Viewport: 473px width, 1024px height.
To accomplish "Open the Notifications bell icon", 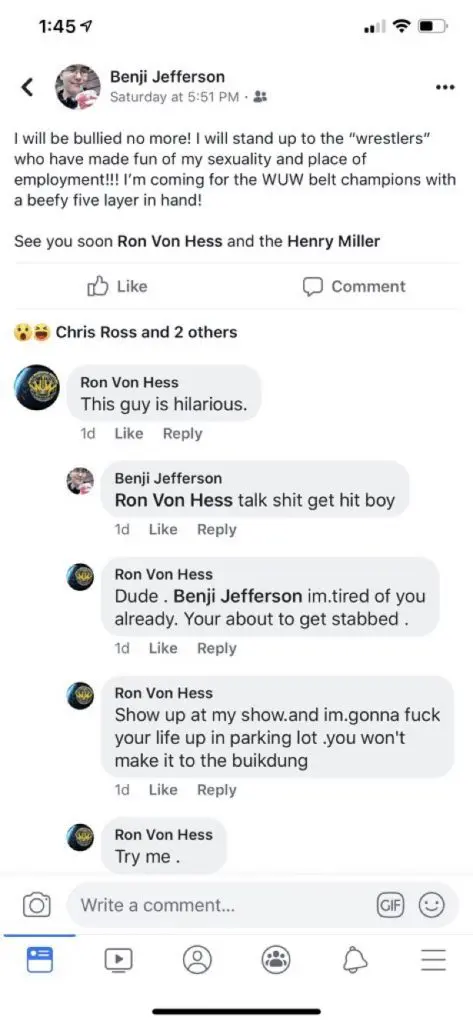I will click(x=355, y=959).
